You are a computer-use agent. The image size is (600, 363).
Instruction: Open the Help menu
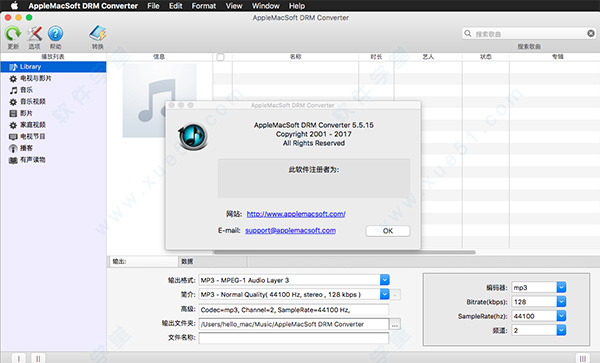[297, 6]
